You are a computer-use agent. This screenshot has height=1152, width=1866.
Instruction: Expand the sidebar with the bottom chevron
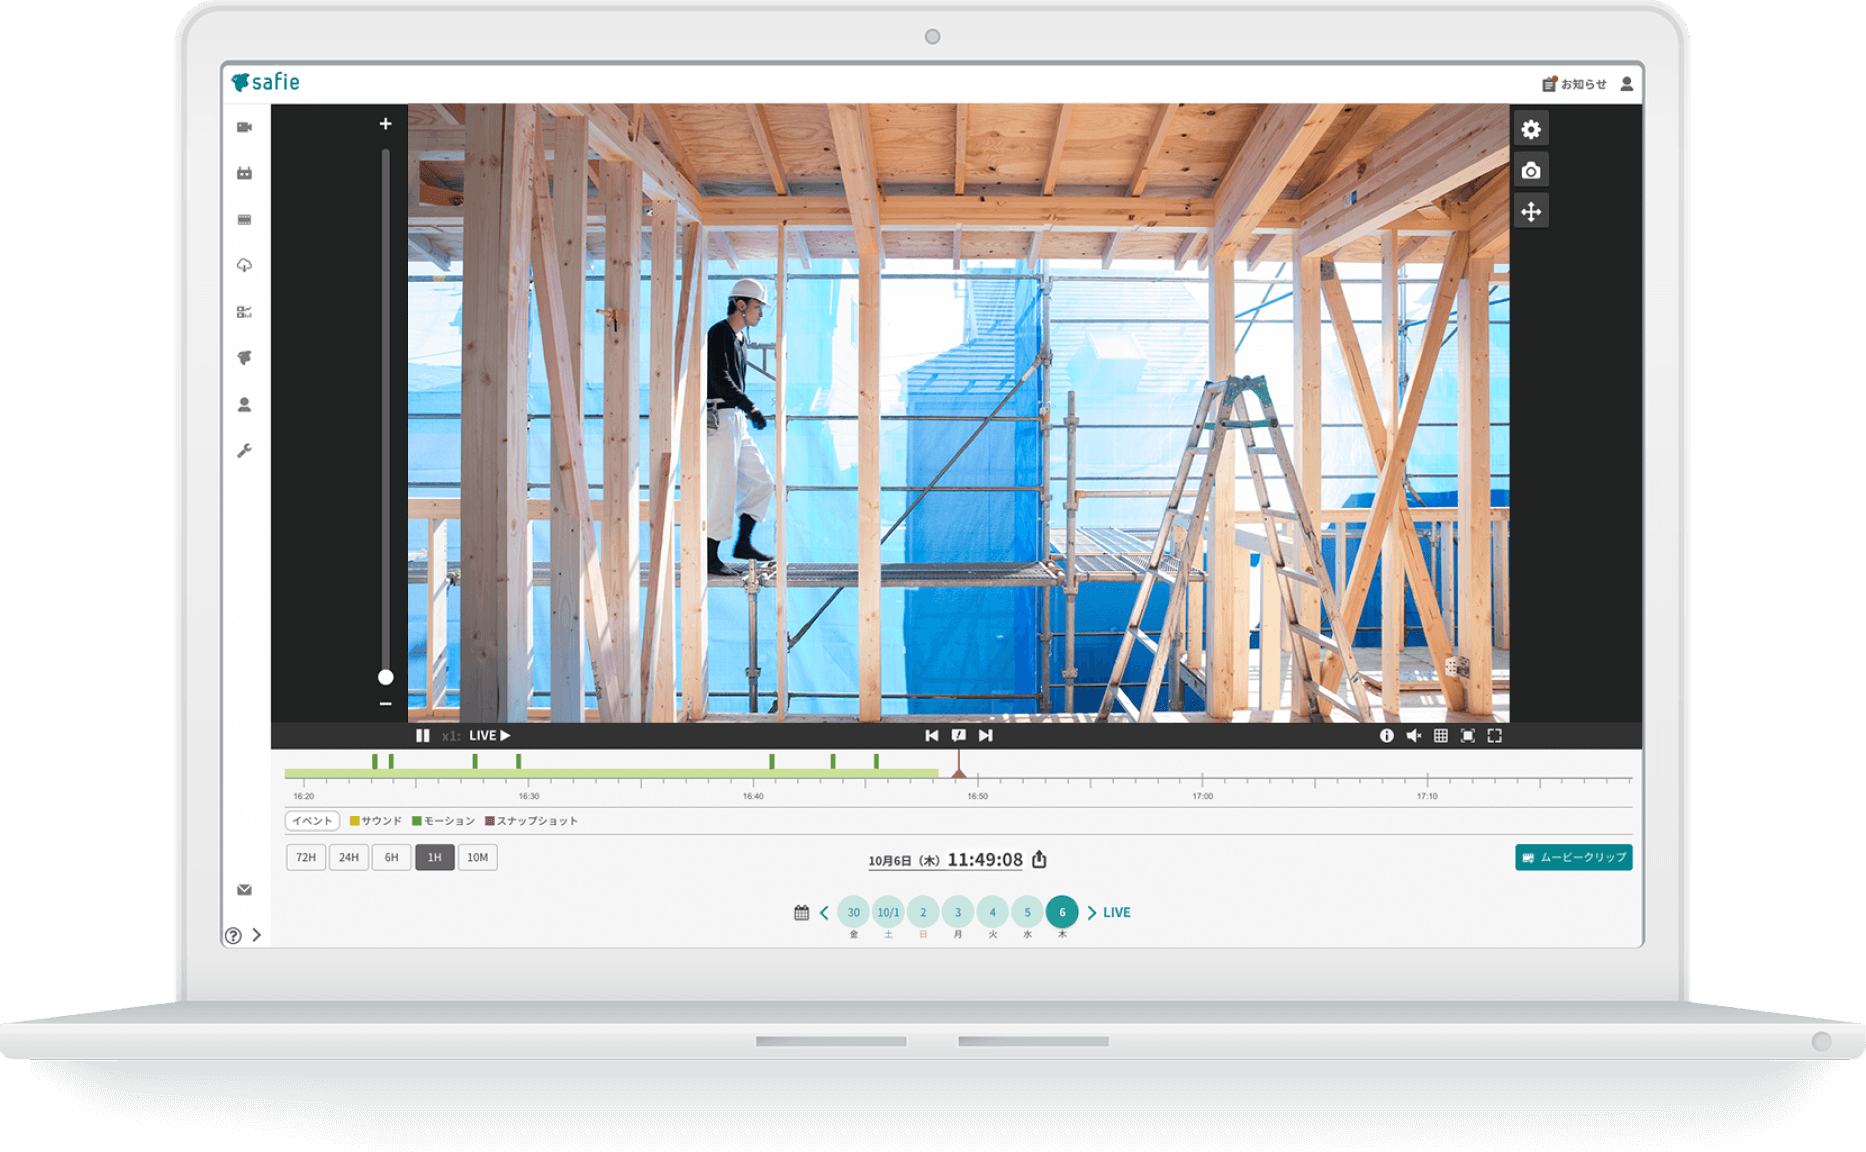tap(257, 935)
